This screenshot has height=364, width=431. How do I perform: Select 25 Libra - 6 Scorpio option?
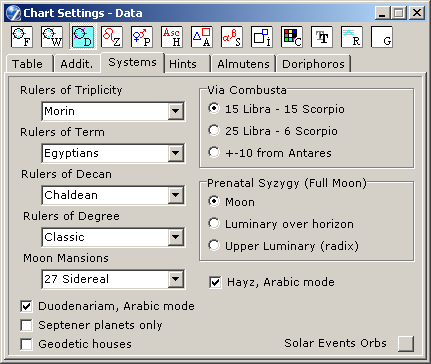[214, 131]
